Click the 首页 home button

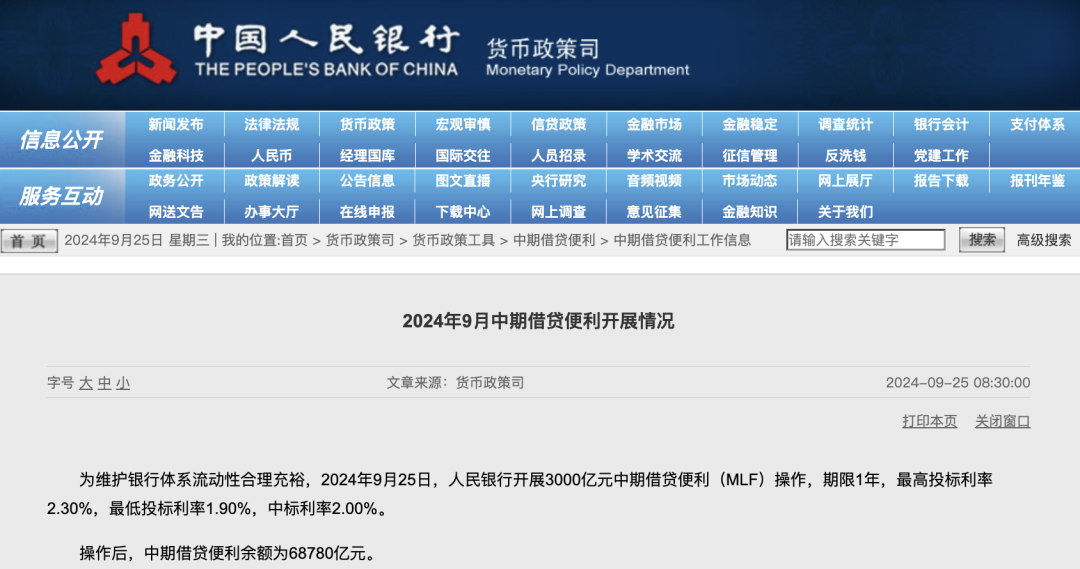click(x=29, y=241)
